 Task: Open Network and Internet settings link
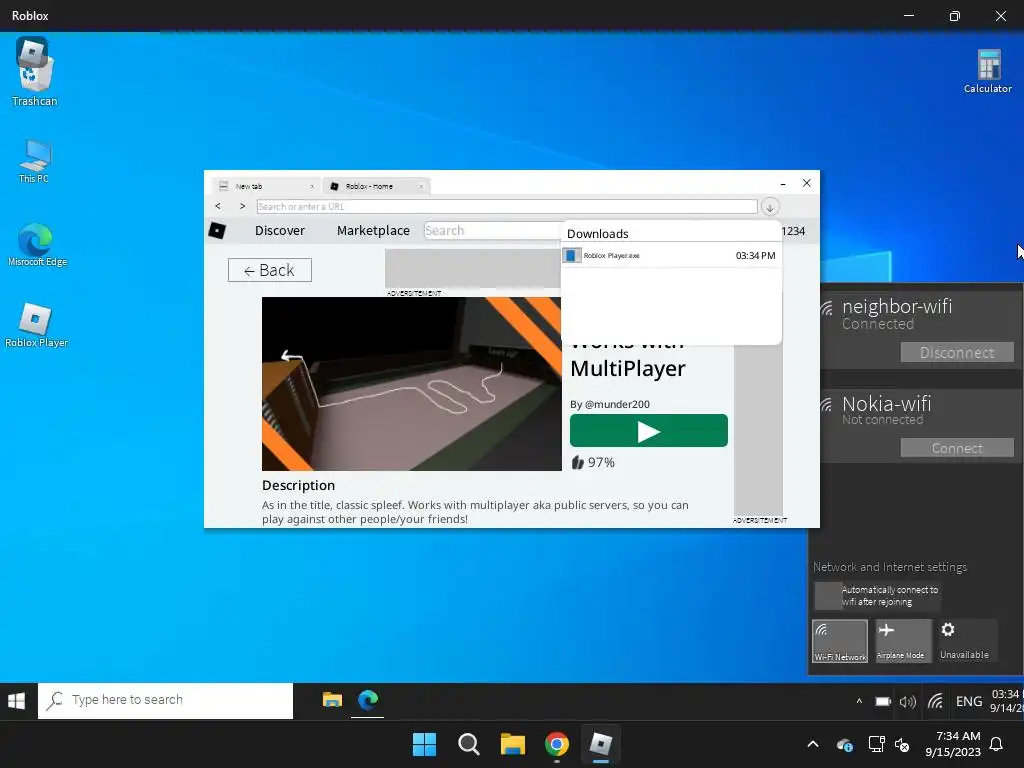point(889,567)
